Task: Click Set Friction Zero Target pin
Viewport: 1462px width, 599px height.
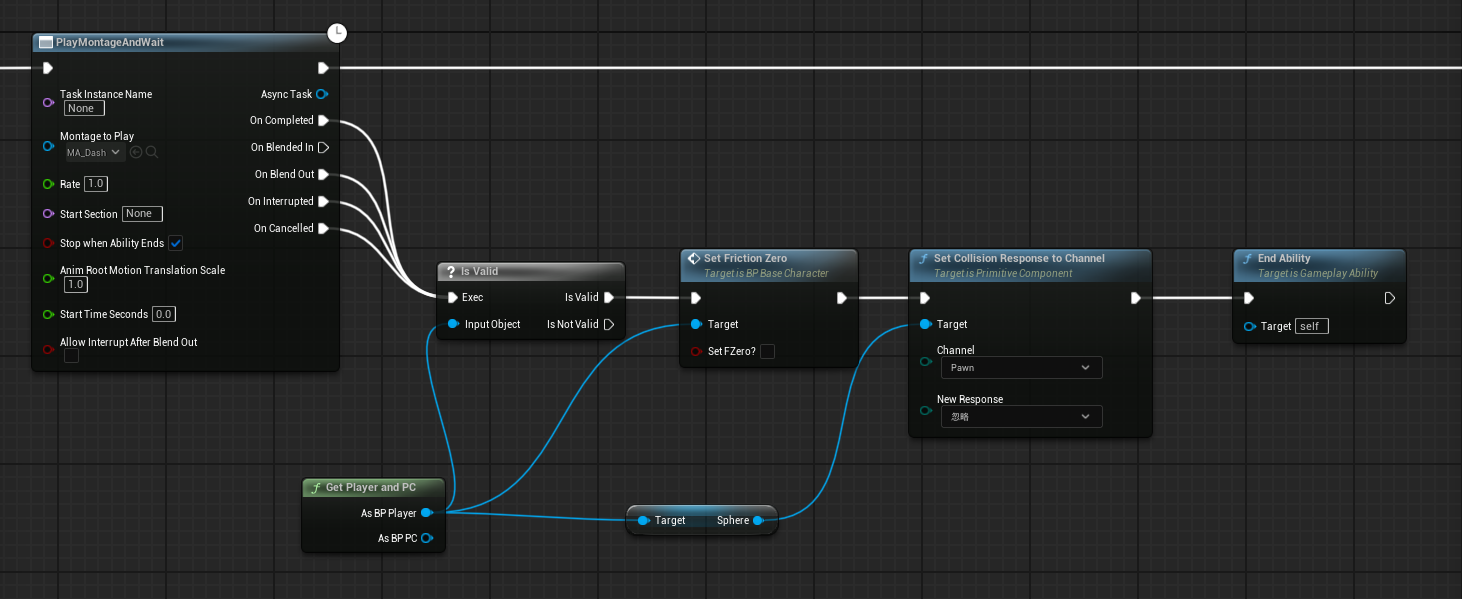Action: point(696,324)
